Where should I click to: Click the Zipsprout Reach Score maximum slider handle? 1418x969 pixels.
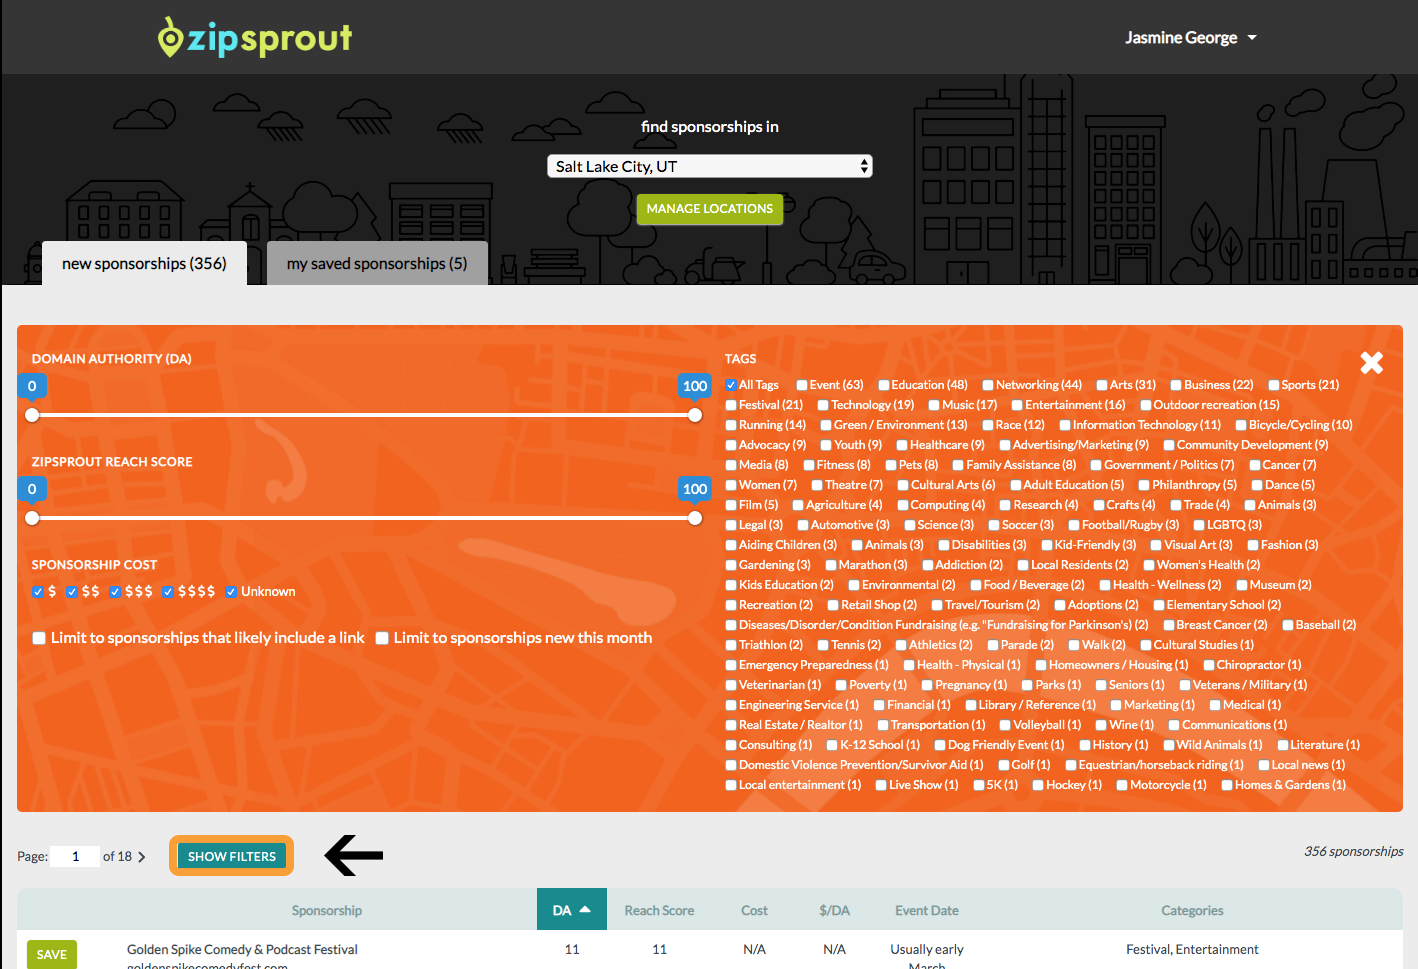695,518
